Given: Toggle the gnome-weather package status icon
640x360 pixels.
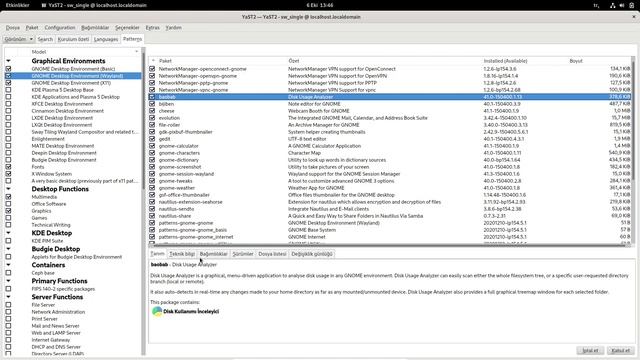Looking at the screenshot, I should coord(152,188).
